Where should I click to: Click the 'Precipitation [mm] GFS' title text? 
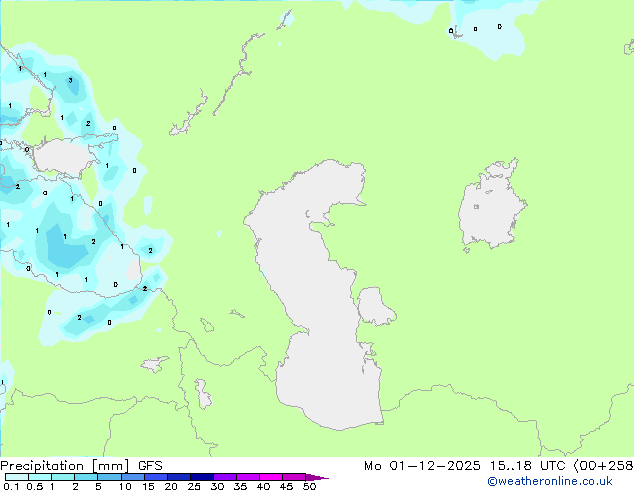pos(81,466)
